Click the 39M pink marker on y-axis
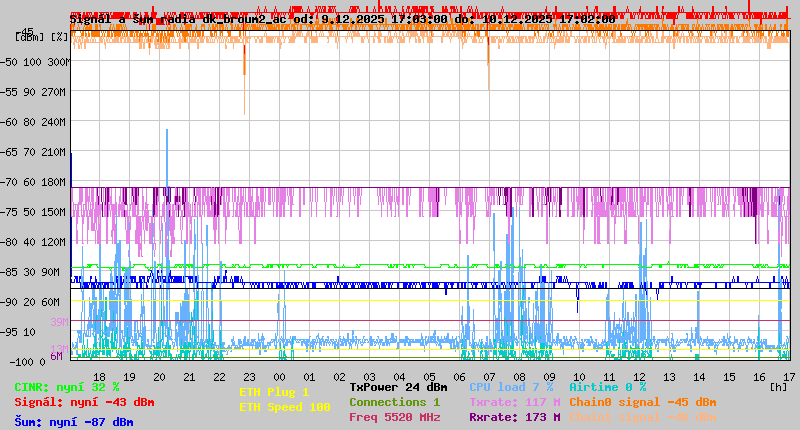 click(59, 322)
